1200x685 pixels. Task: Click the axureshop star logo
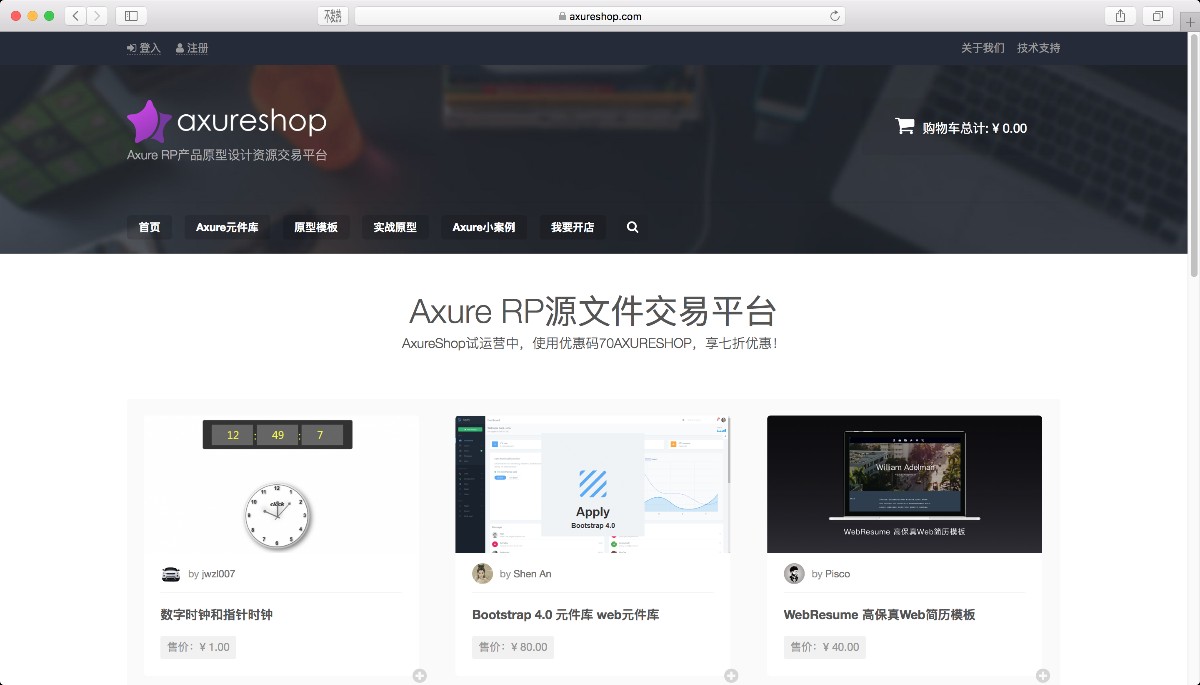click(149, 122)
